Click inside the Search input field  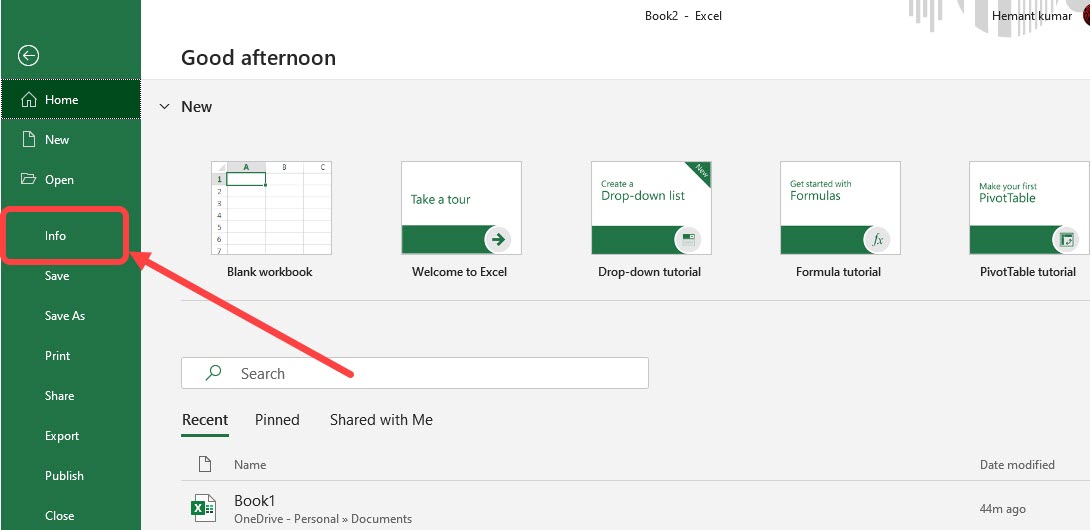414,374
